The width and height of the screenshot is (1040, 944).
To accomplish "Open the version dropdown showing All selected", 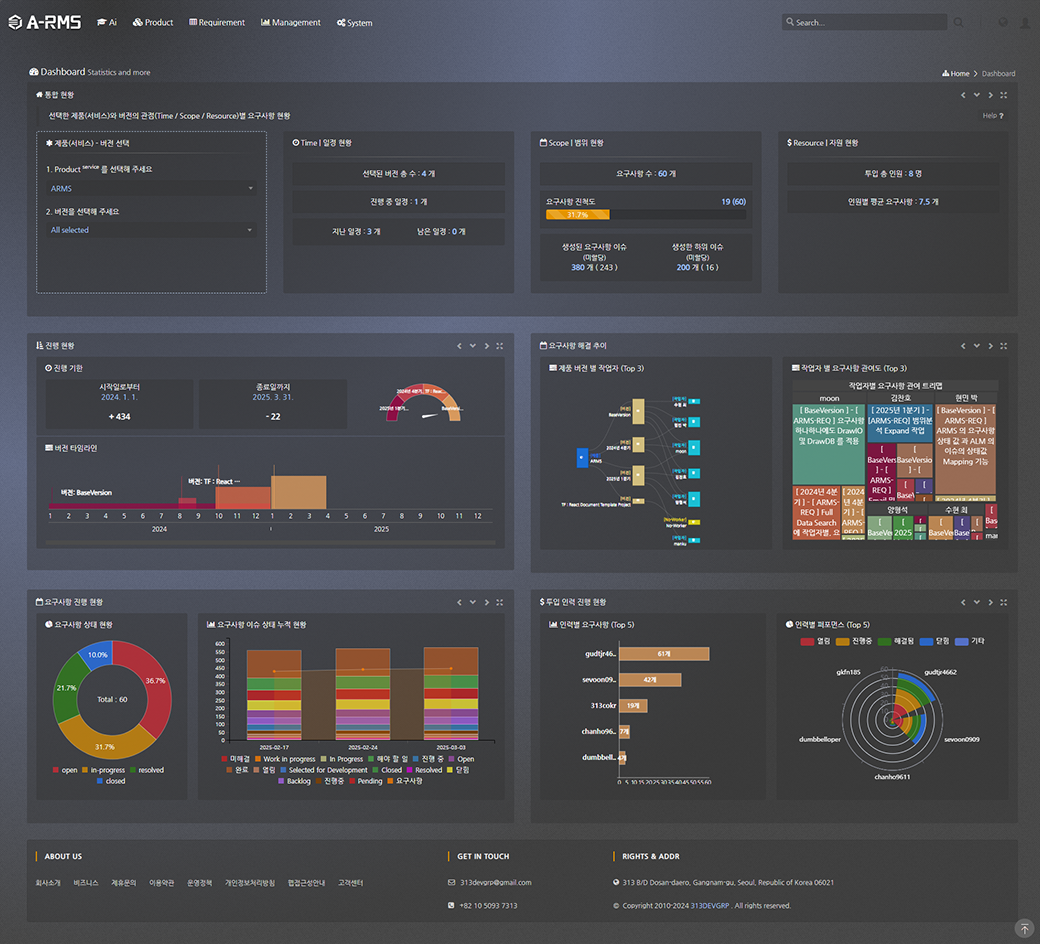I will (x=151, y=230).
